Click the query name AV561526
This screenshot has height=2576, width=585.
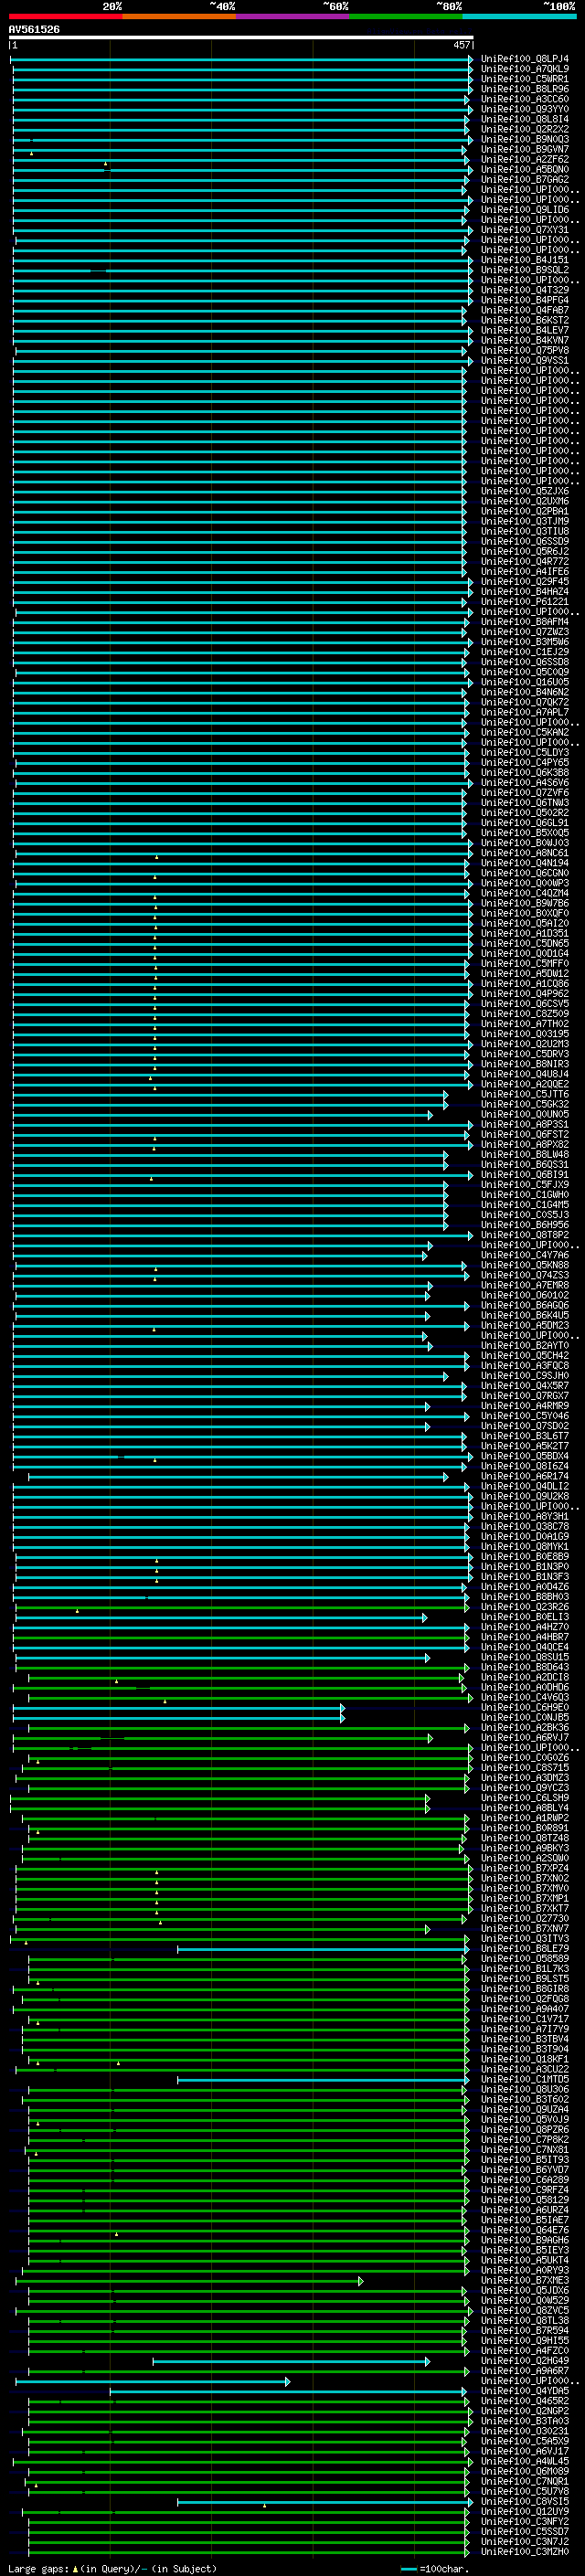coord(34,29)
